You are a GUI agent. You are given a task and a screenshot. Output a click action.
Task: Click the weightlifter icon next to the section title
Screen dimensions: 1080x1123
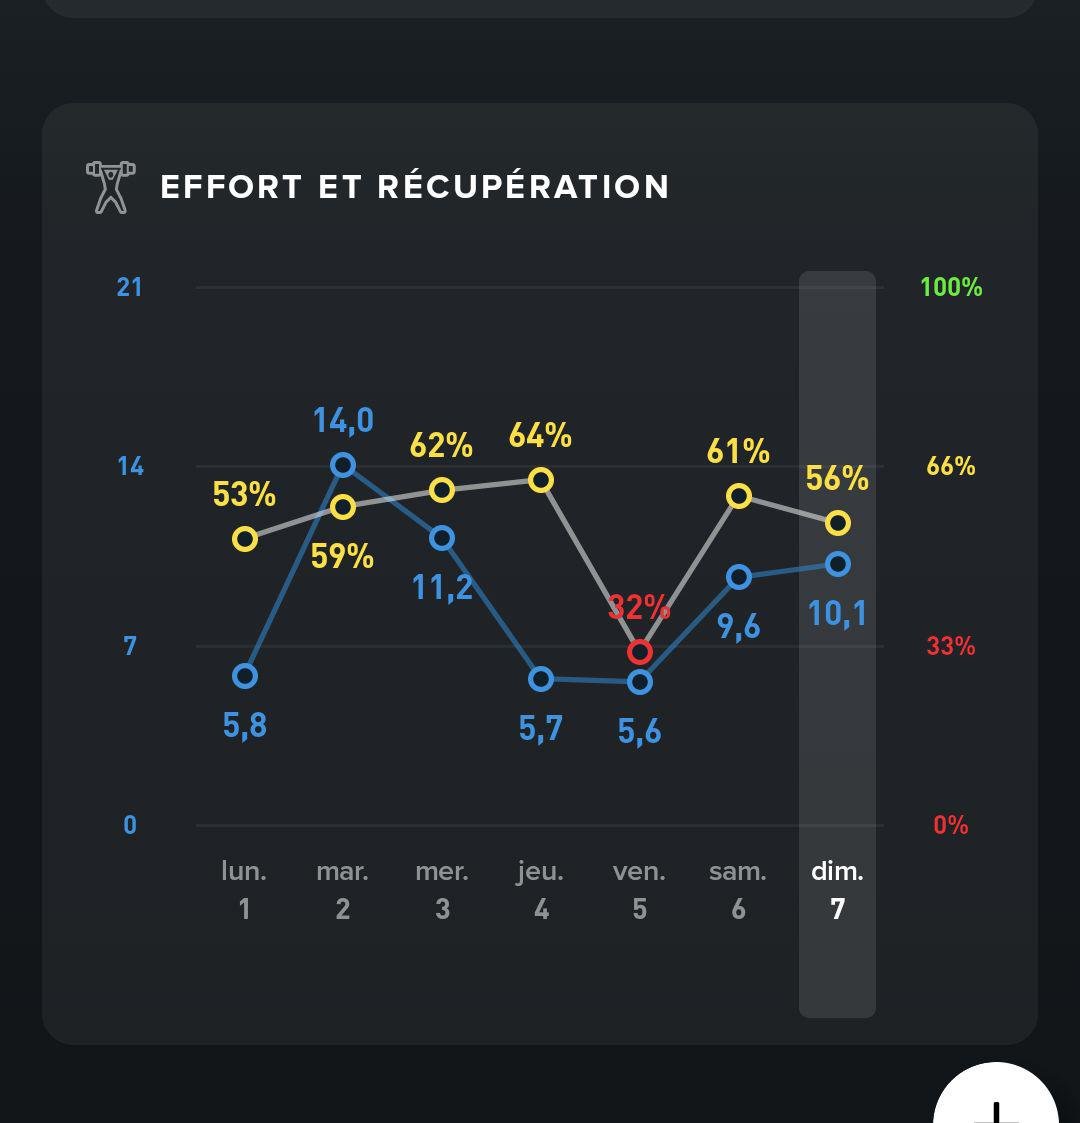pyautogui.click(x=111, y=186)
